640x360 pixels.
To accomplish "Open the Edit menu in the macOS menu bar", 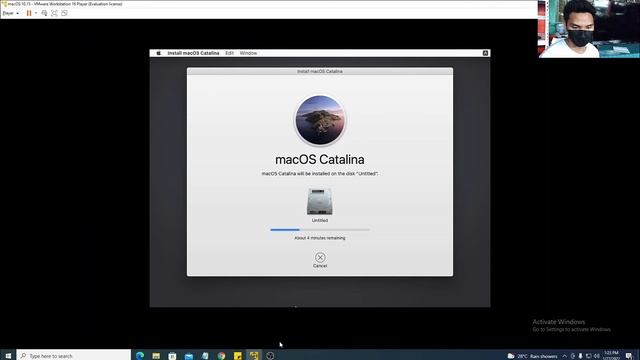I will (x=229, y=53).
